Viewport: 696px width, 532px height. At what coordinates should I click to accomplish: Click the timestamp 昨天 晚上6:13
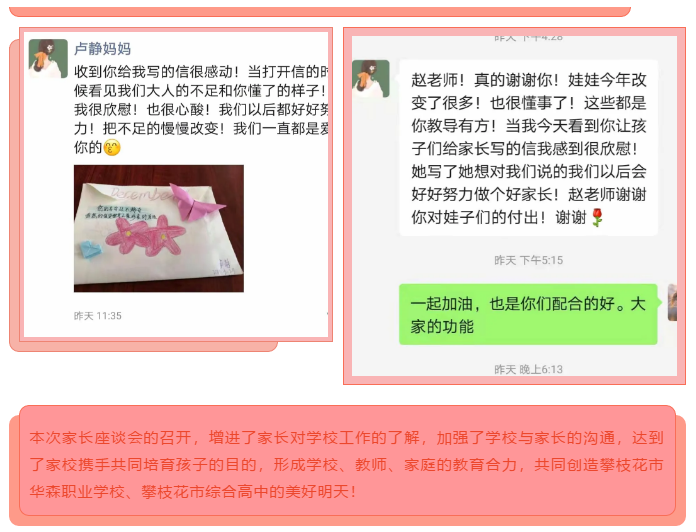(528, 369)
